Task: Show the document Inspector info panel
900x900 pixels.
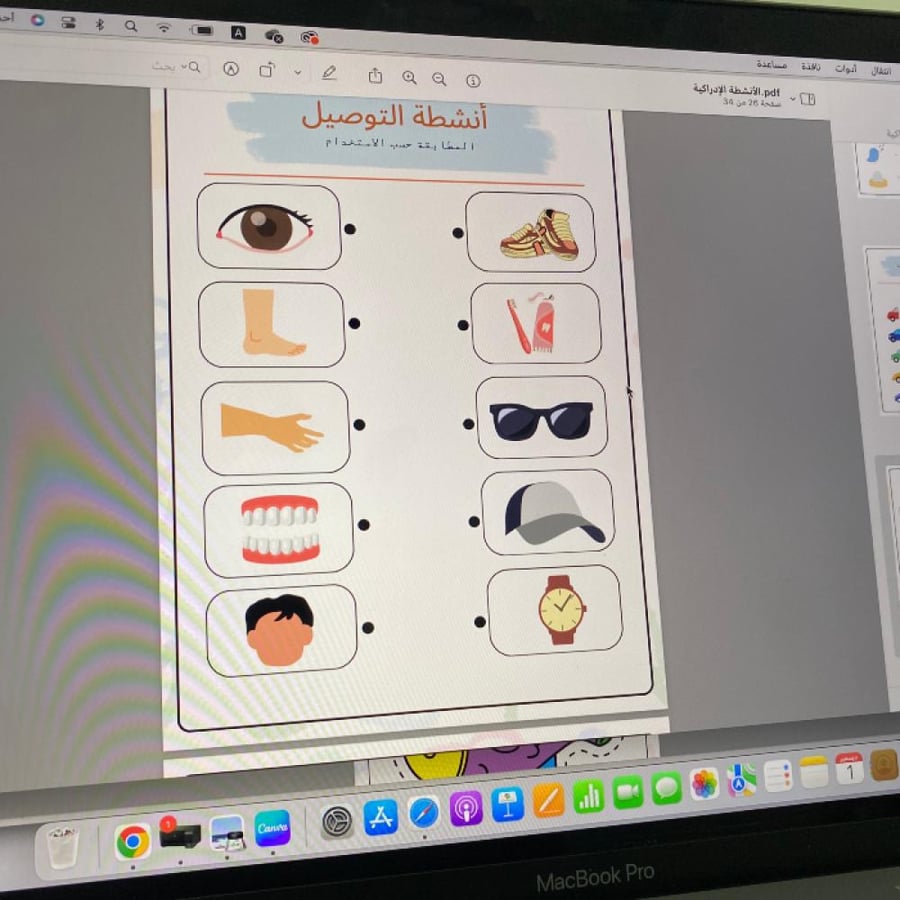Action: point(473,81)
